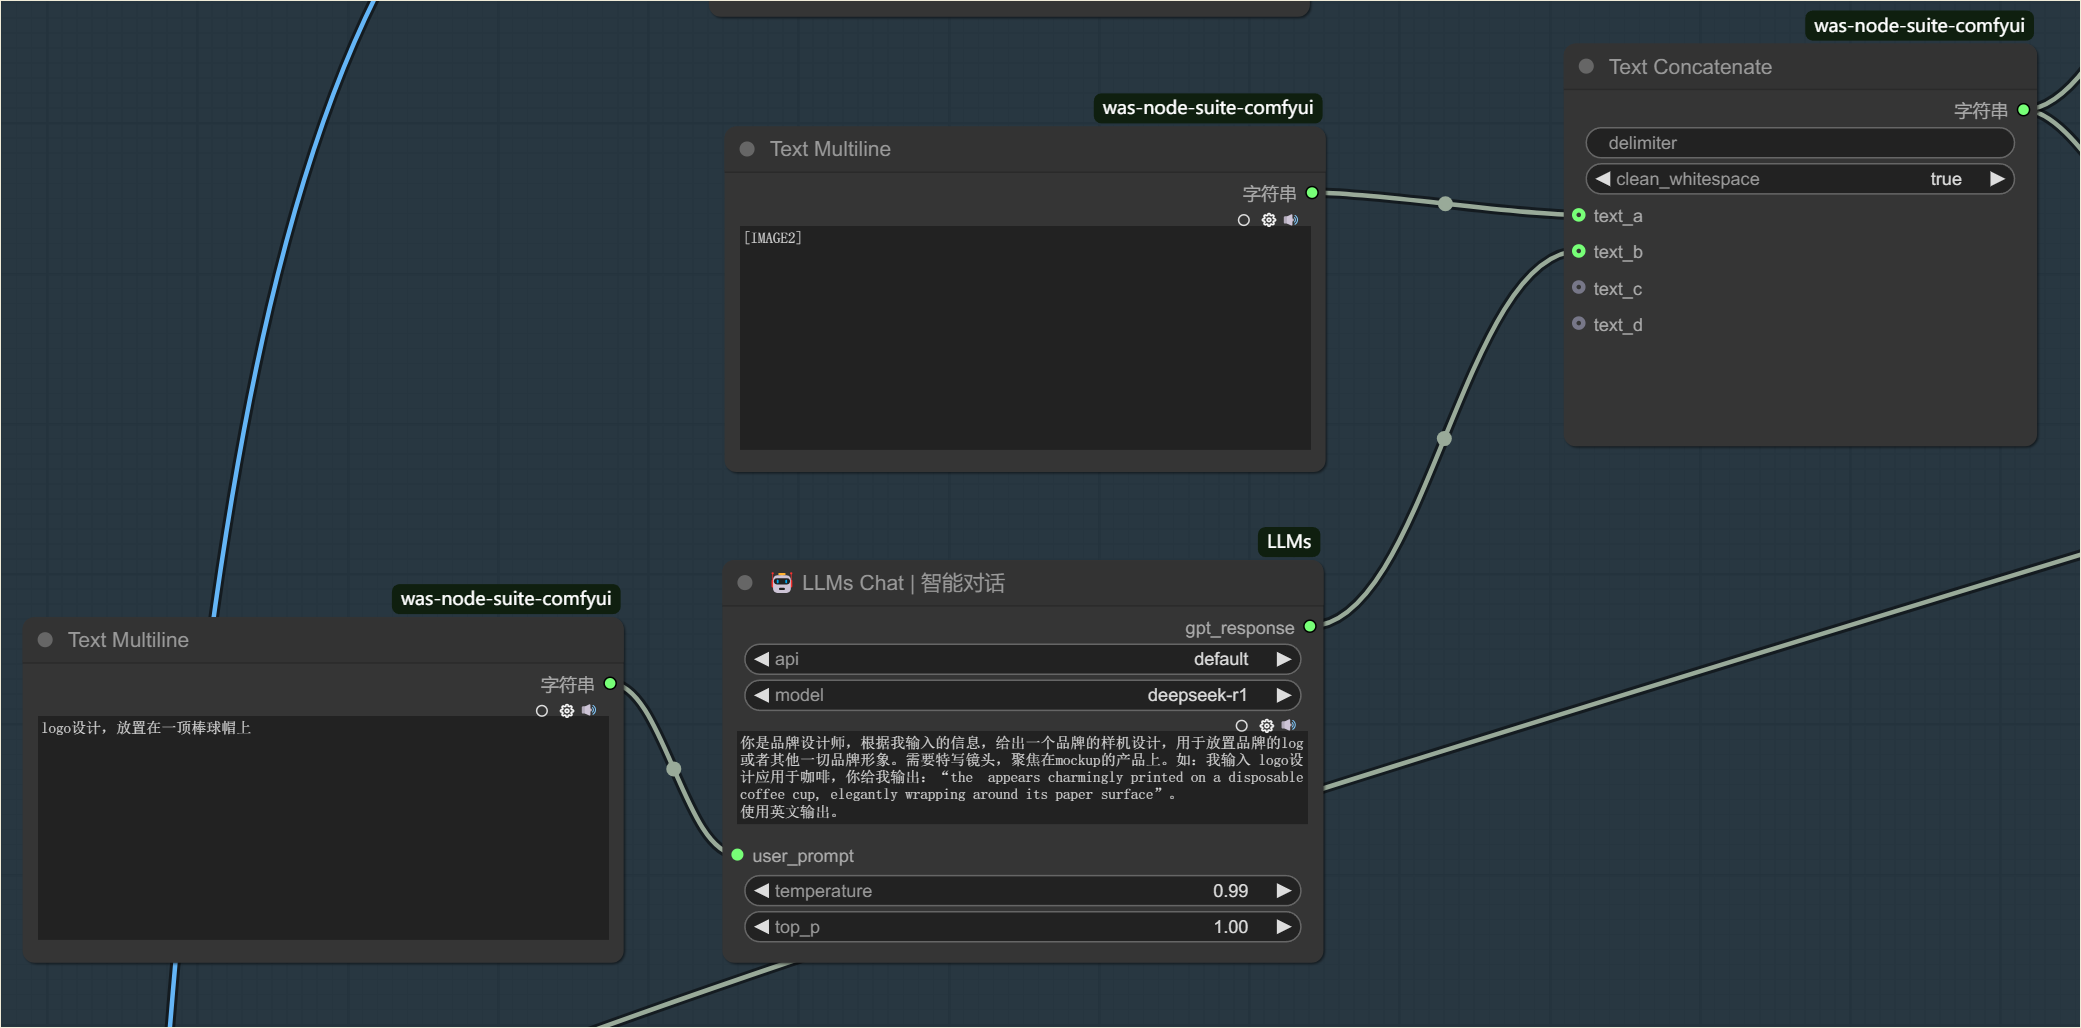This screenshot has width=2081, height=1028.
Task: Click the gear icon above the [IMAGE2] text box
Action: pyautogui.click(x=1268, y=220)
